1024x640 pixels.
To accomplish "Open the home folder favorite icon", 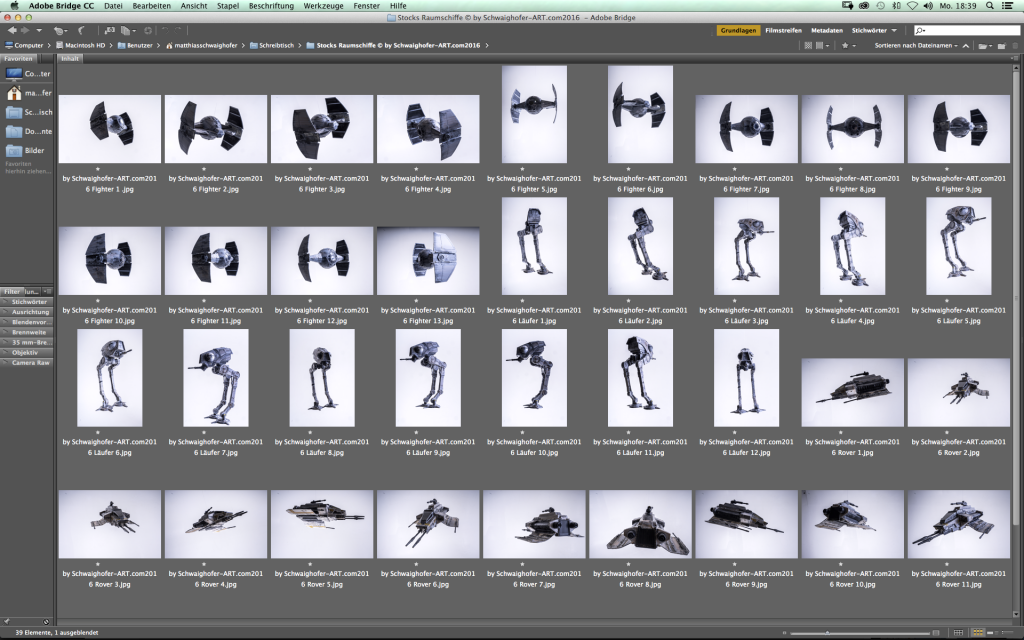I will (14, 93).
